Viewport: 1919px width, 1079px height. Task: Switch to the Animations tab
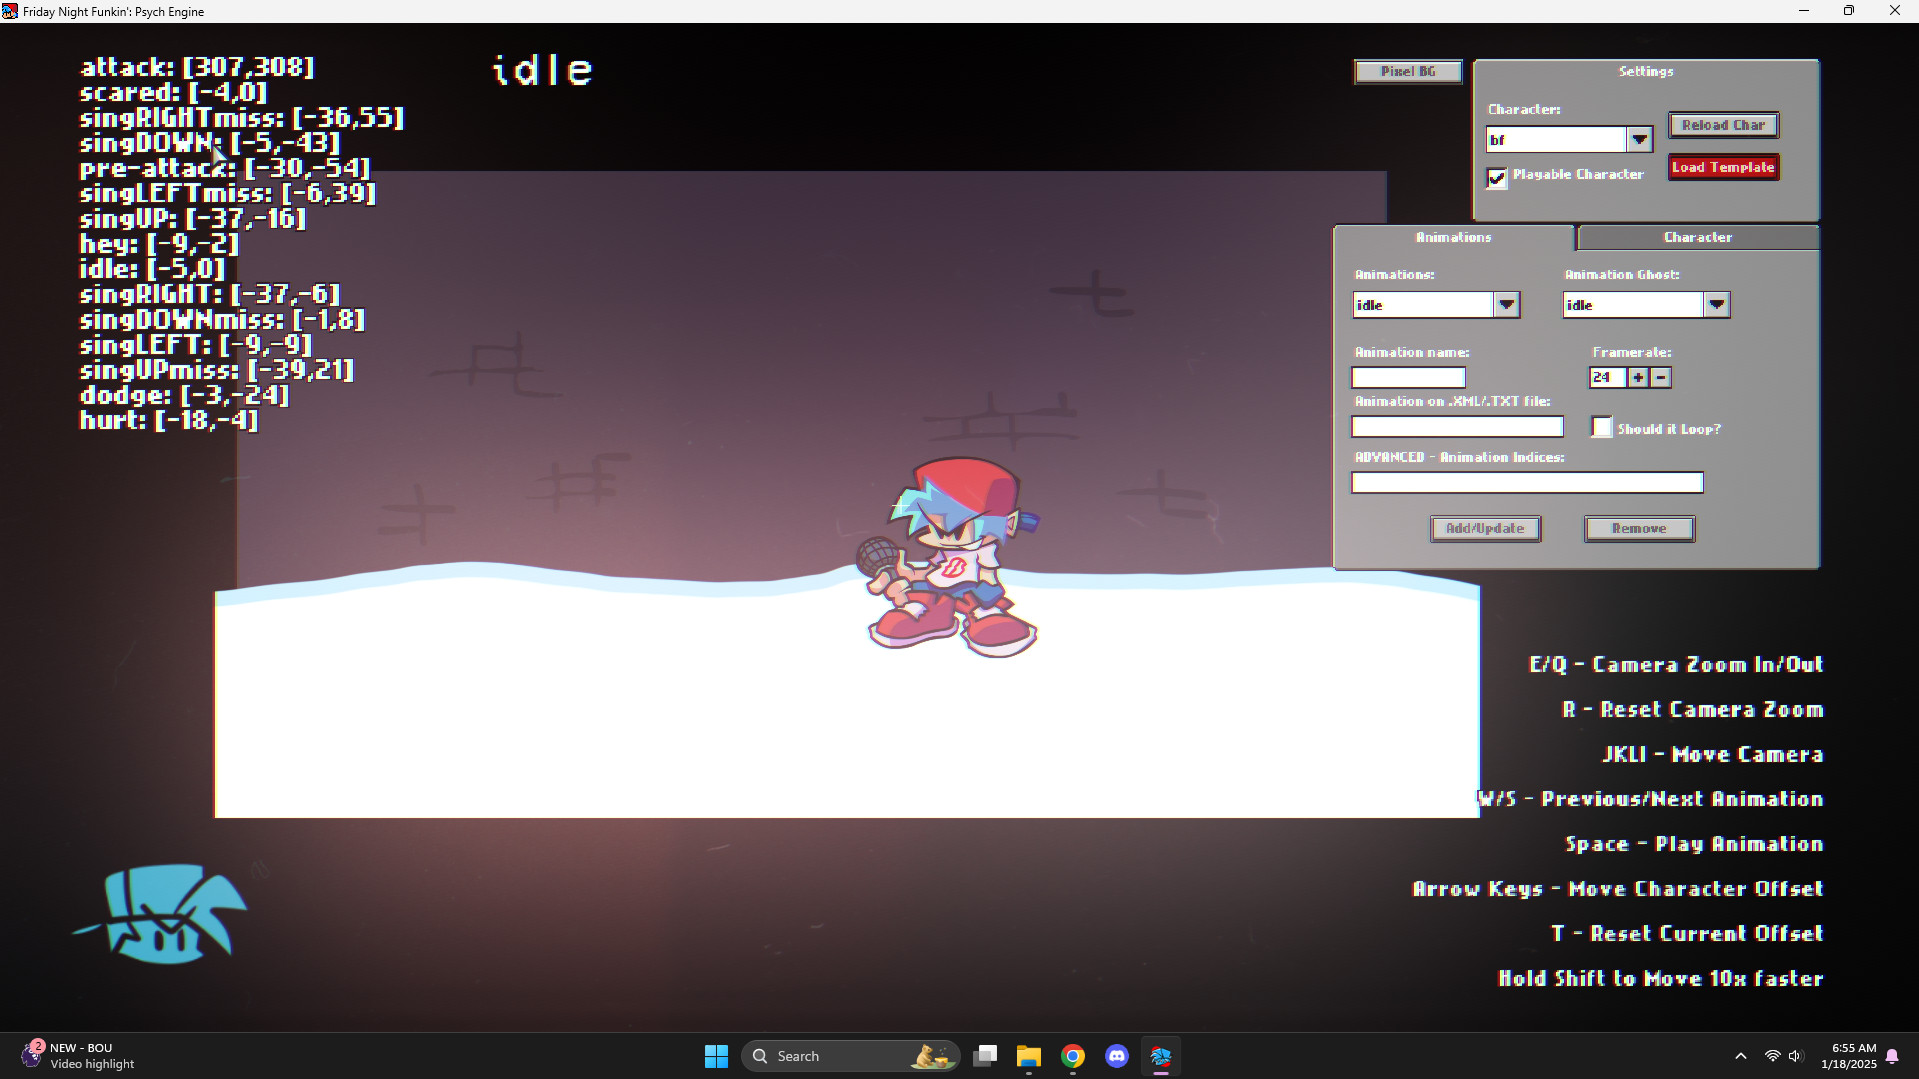[x=1454, y=238]
